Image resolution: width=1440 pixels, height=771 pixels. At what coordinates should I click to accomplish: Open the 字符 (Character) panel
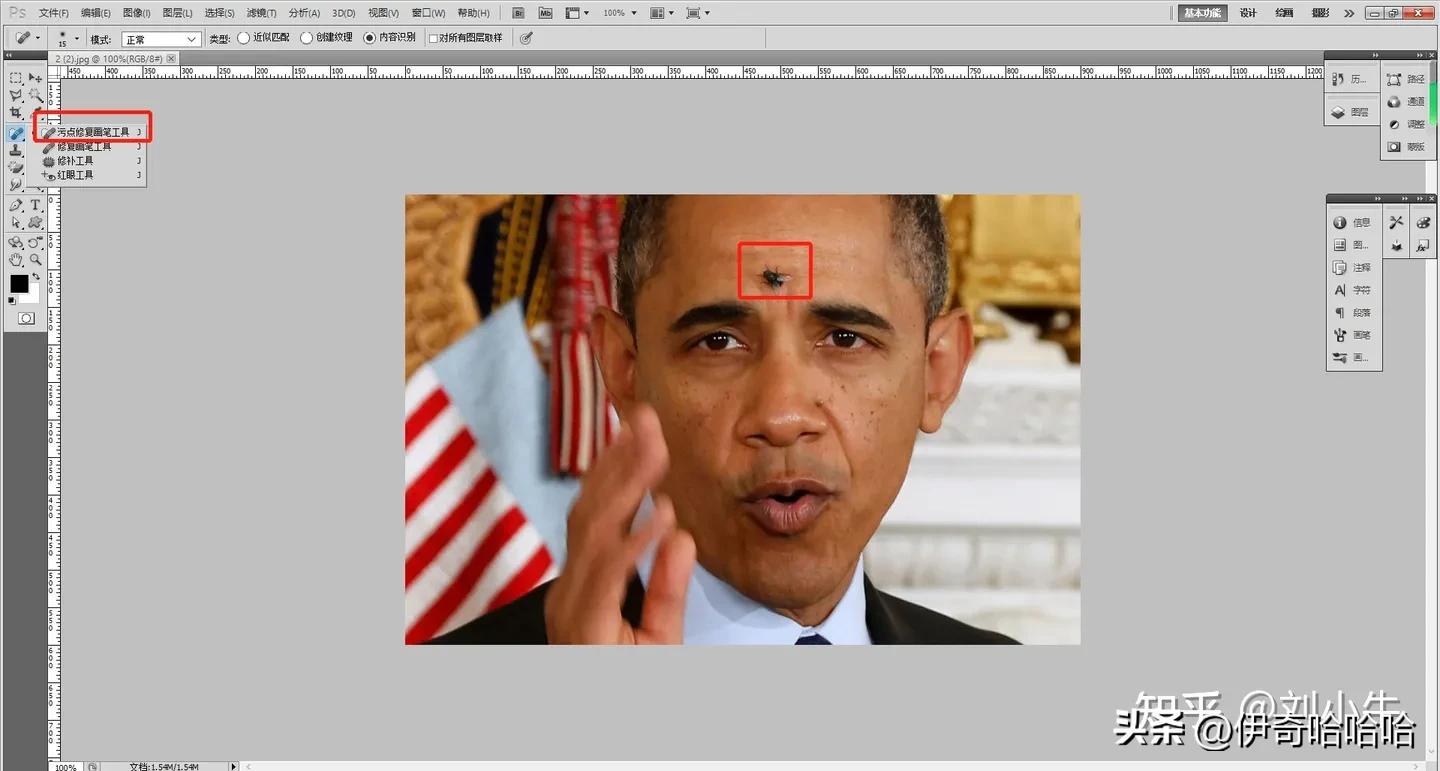click(x=1356, y=290)
